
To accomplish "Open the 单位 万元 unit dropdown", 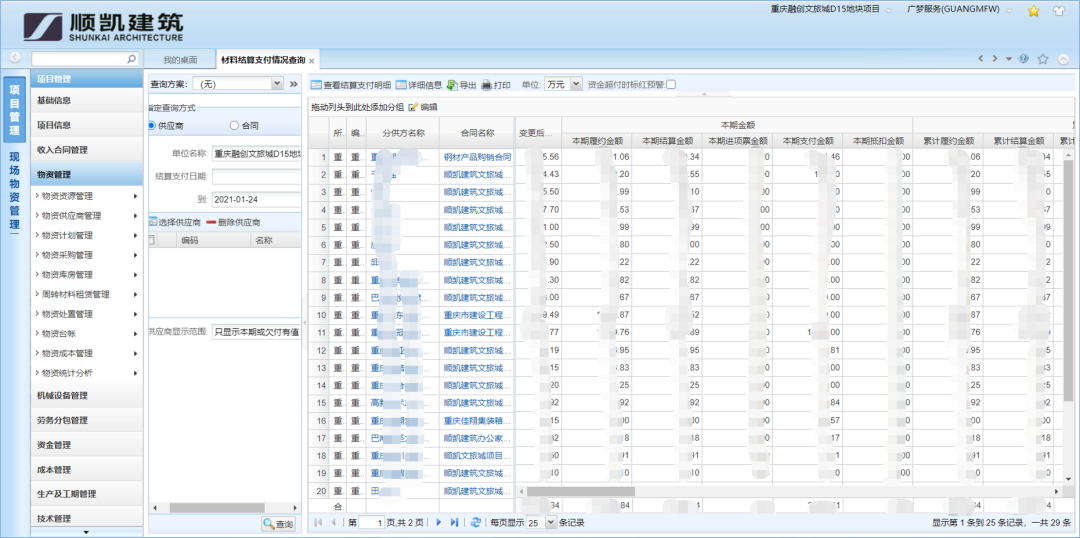I will click(575, 85).
